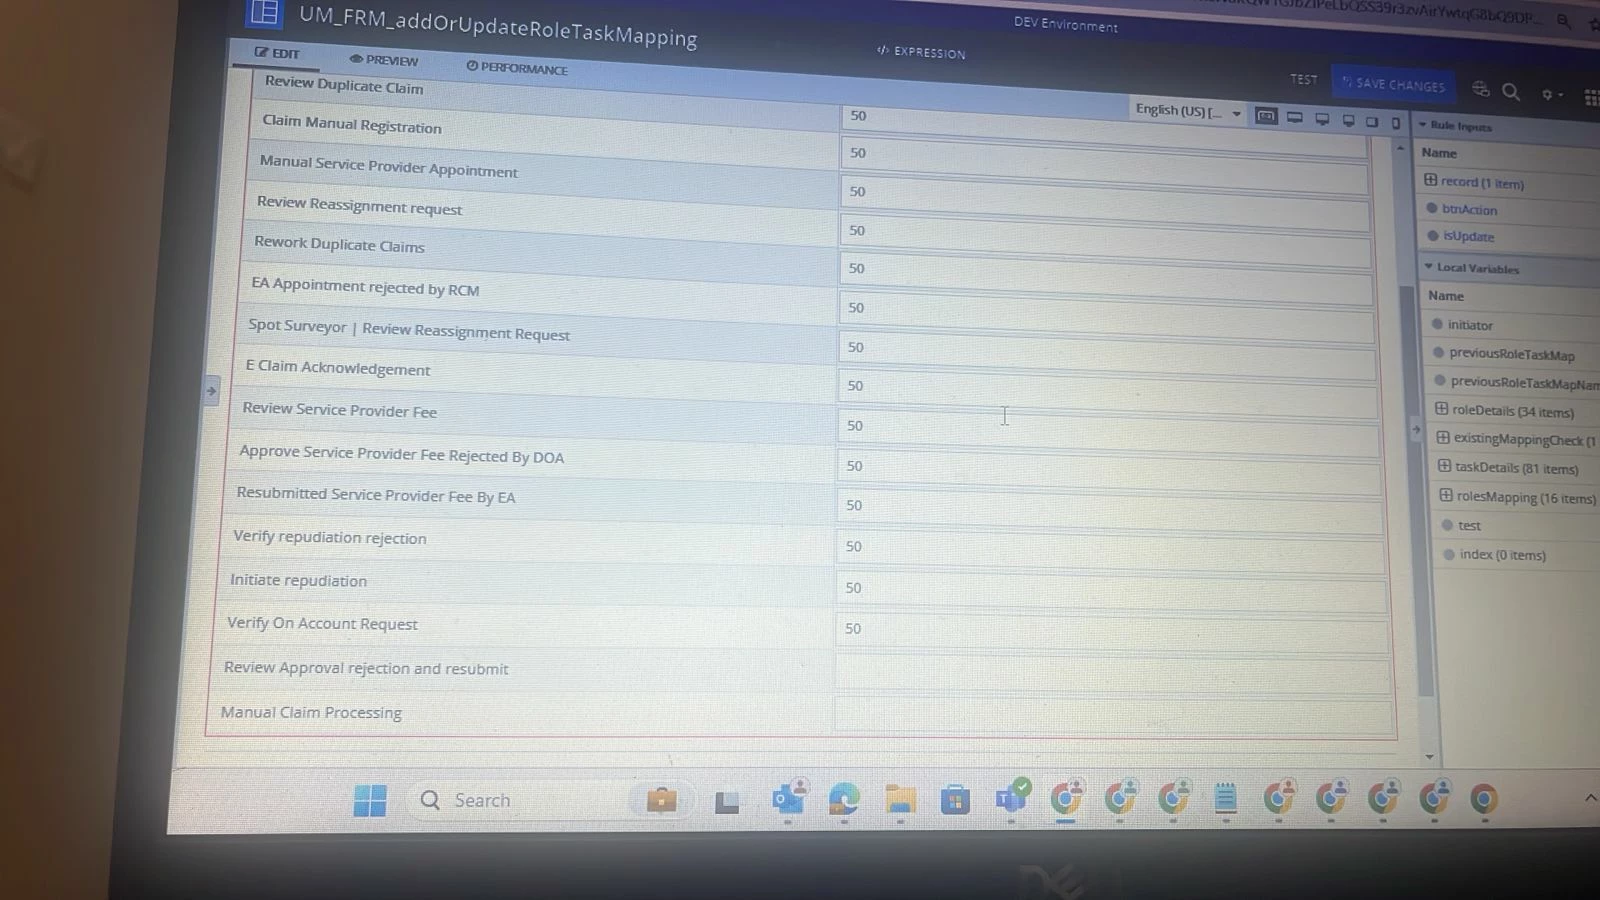Open Microsoft Store from the taskbar
Image resolution: width=1600 pixels, height=900 pixels.
(x=955, y=800)
